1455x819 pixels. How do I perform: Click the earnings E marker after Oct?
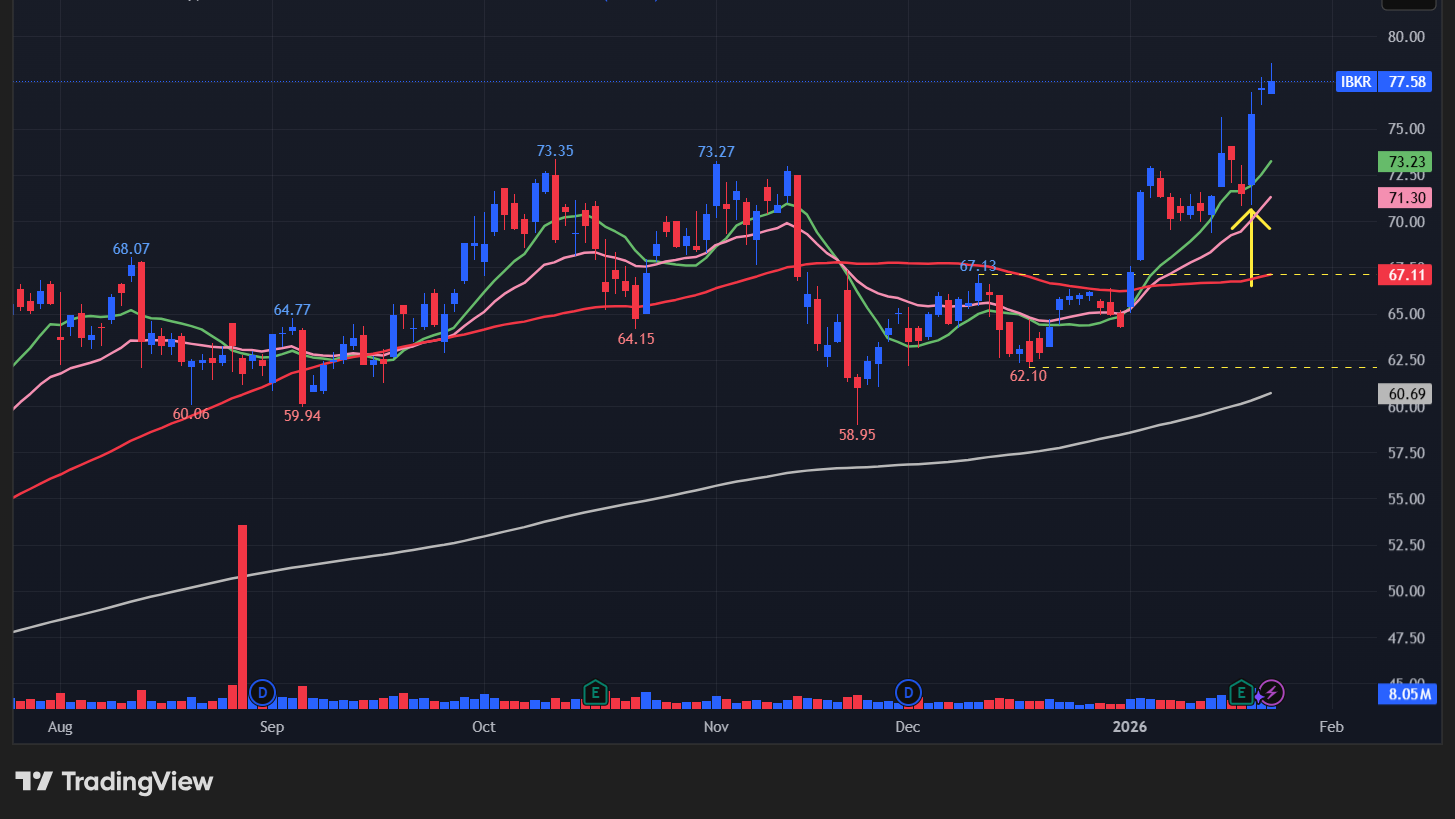pos(595,692)
